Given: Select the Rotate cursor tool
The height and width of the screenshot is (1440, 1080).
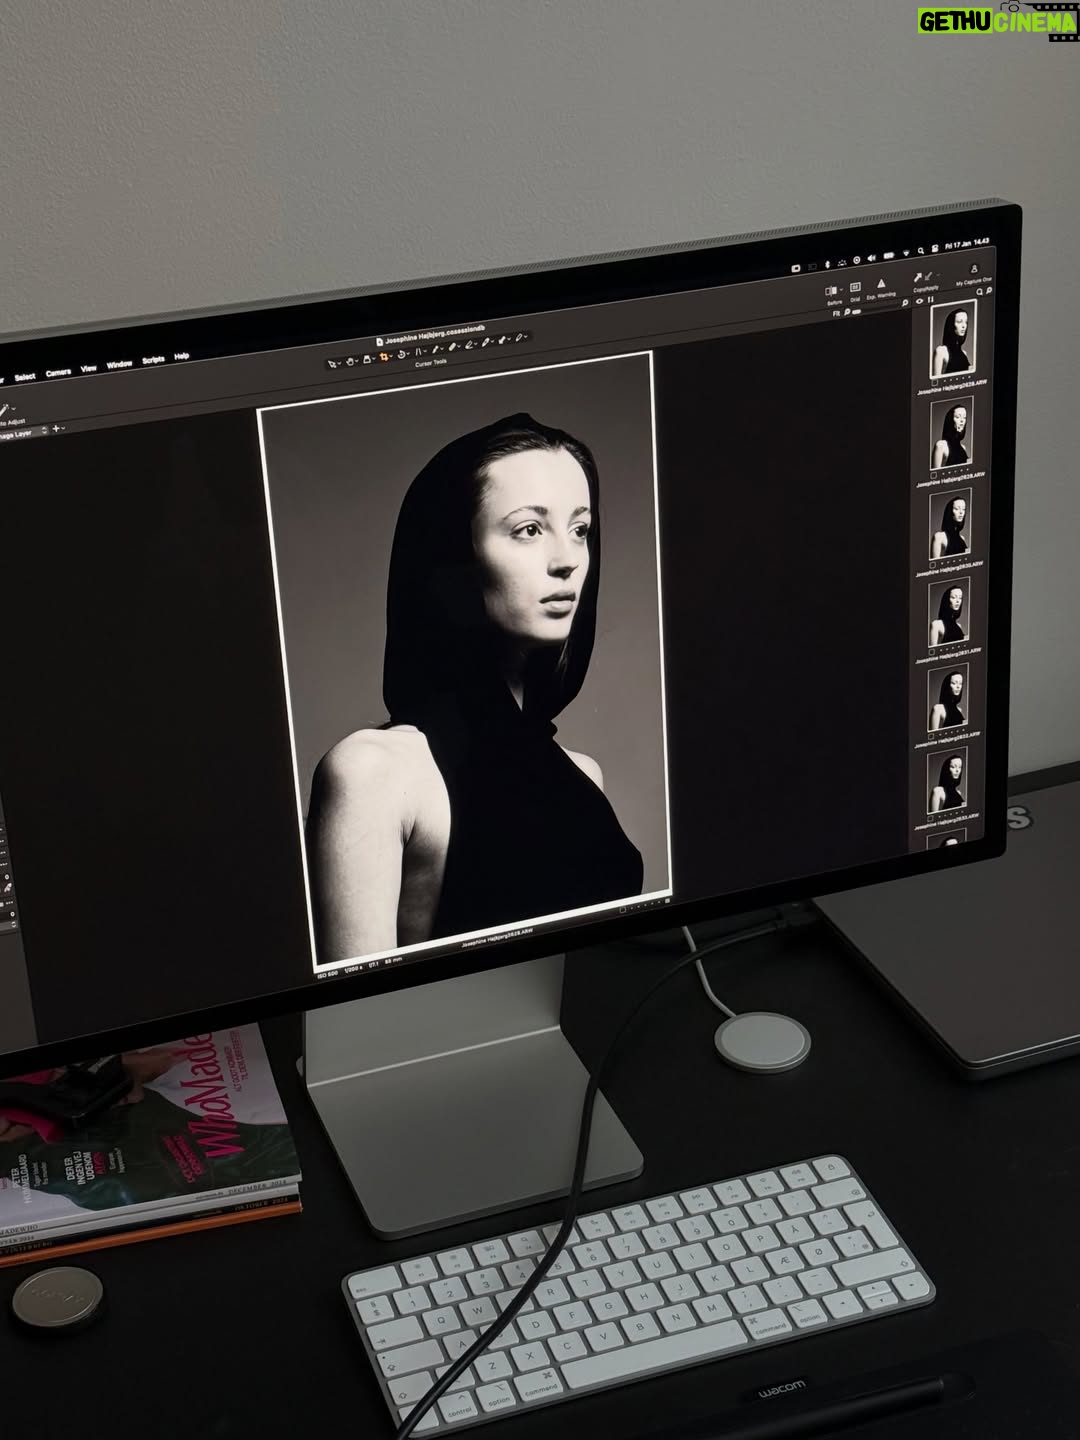Looking at the screenshot, I should click(x=401, y=354).
